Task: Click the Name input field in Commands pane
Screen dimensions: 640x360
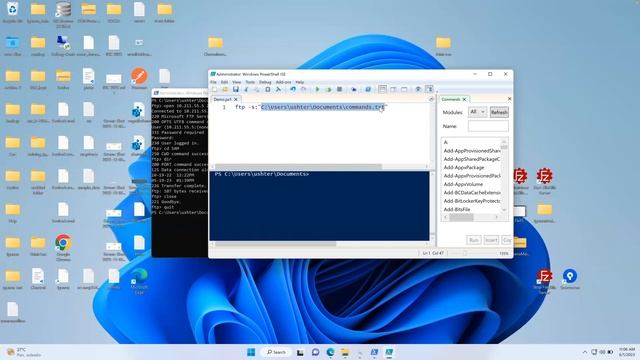Action: (x=488, y=126)
